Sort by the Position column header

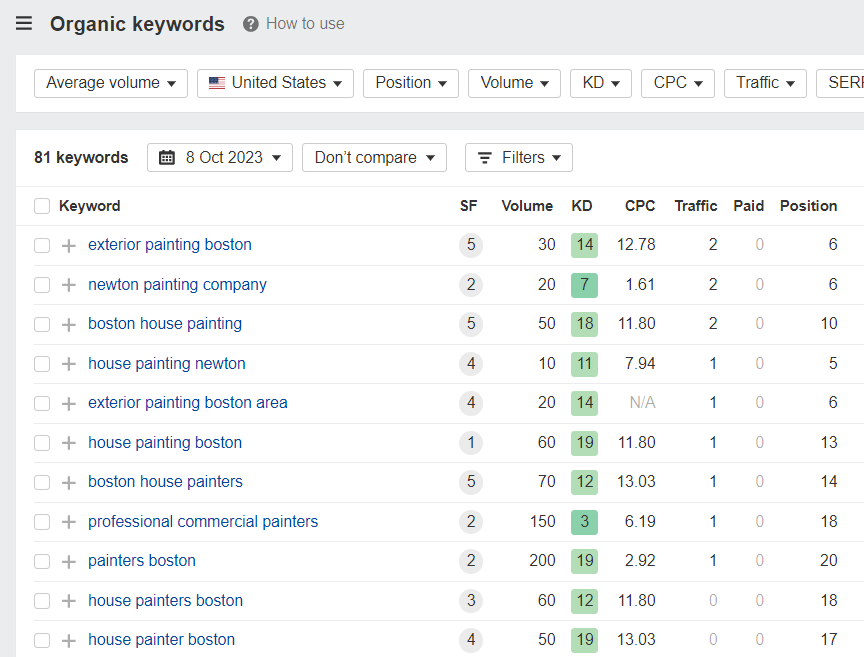808,206
